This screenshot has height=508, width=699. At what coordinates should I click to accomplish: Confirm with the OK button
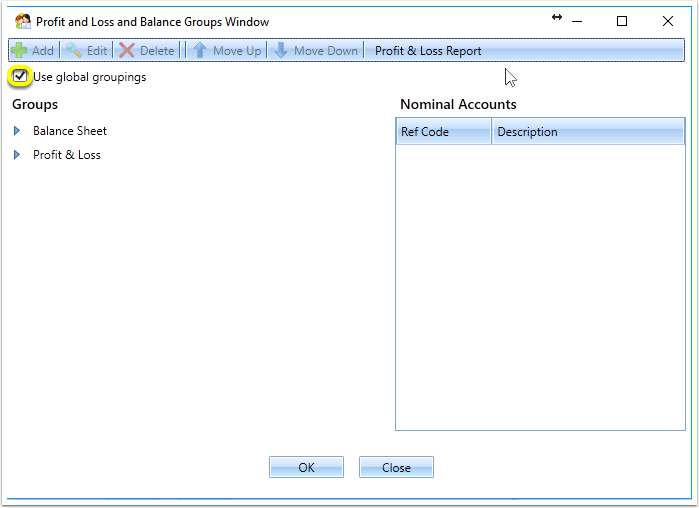306,467
